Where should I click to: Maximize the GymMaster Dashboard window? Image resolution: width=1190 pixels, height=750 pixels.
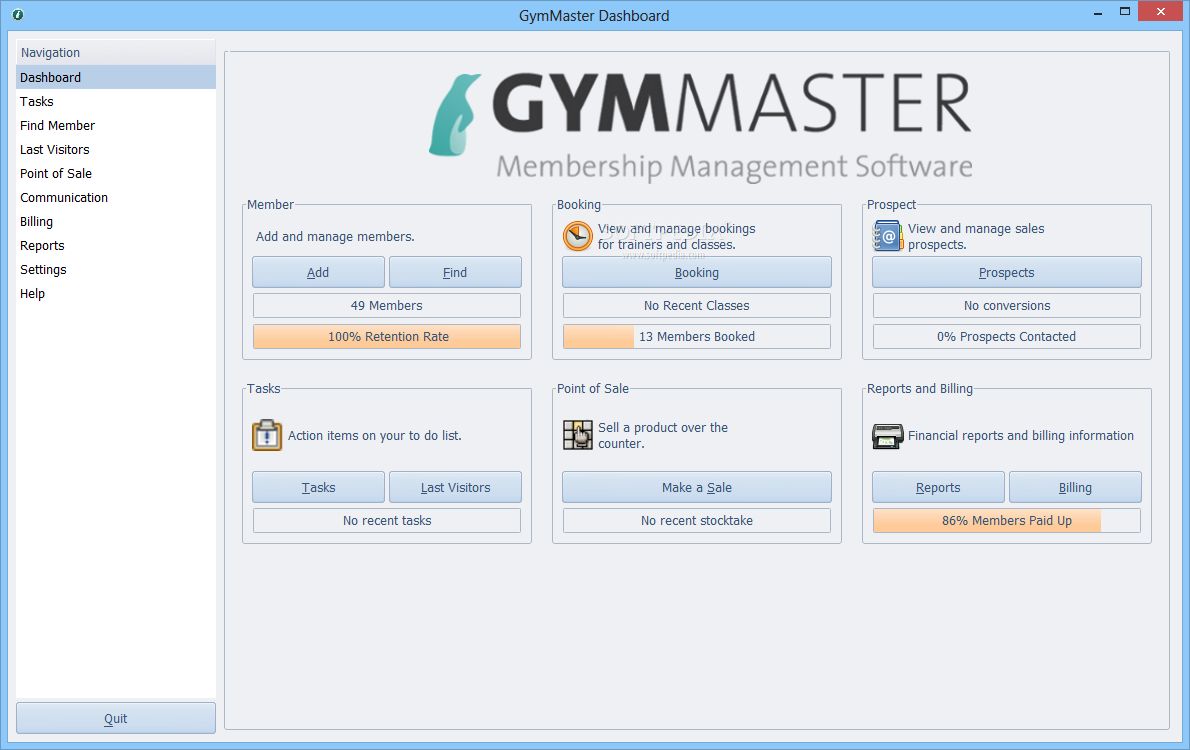pos(1125,11)
